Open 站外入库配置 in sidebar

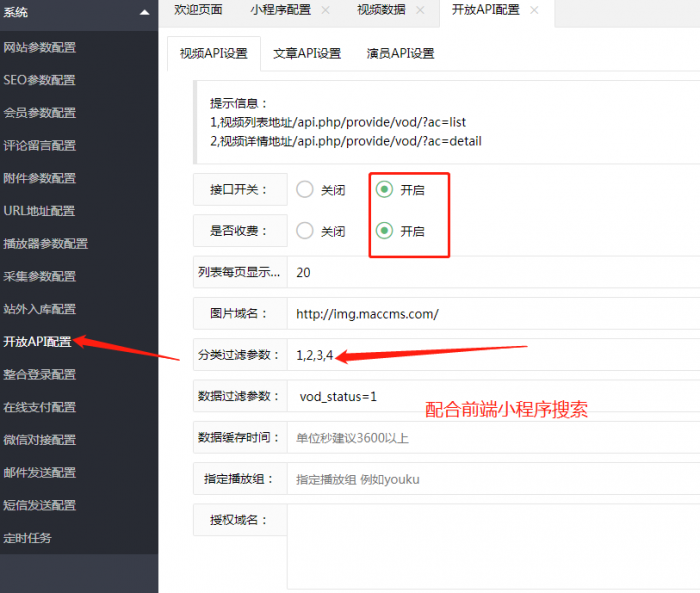[x=39, y=309]
